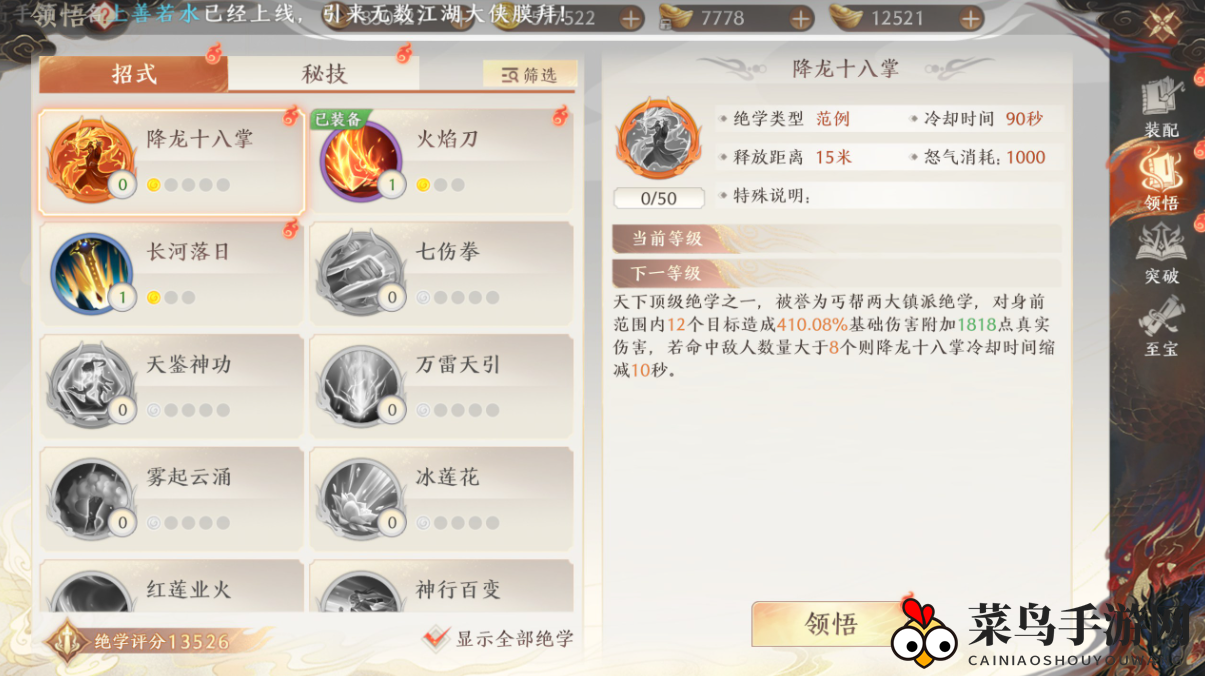Select the 万雷天引 lightning skill icon
Screen dimensions: 1205x676
[x=358, y=387]
